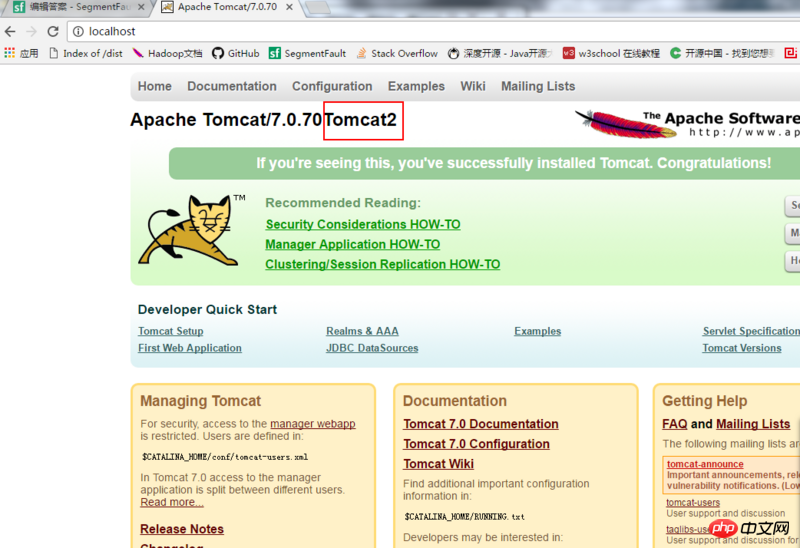The width and height of the screenshot is (800, 548).
Task: Open the w3school bookmark
Action: click(611, 53)
